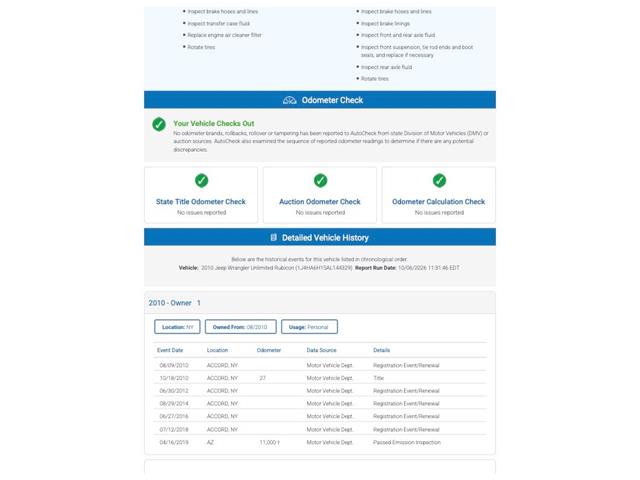Click the Report Run Date text
640x480 pixels.
pyautogui.click(x=407, y=268)
